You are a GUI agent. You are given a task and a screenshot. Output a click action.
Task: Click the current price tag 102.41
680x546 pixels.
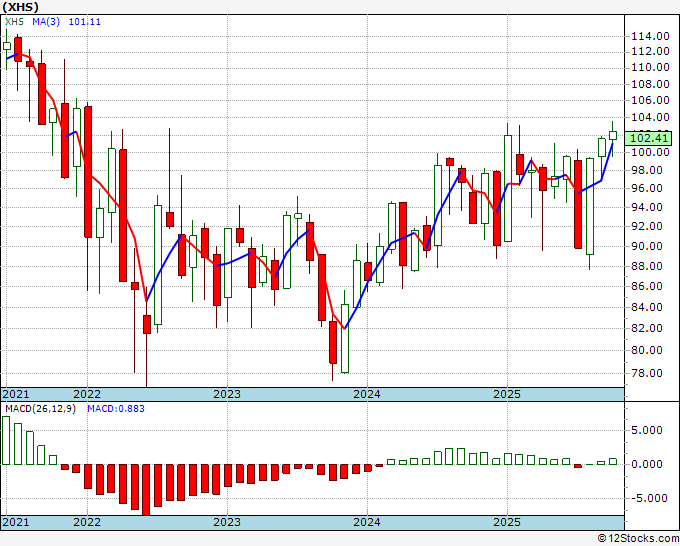point(649,138)
